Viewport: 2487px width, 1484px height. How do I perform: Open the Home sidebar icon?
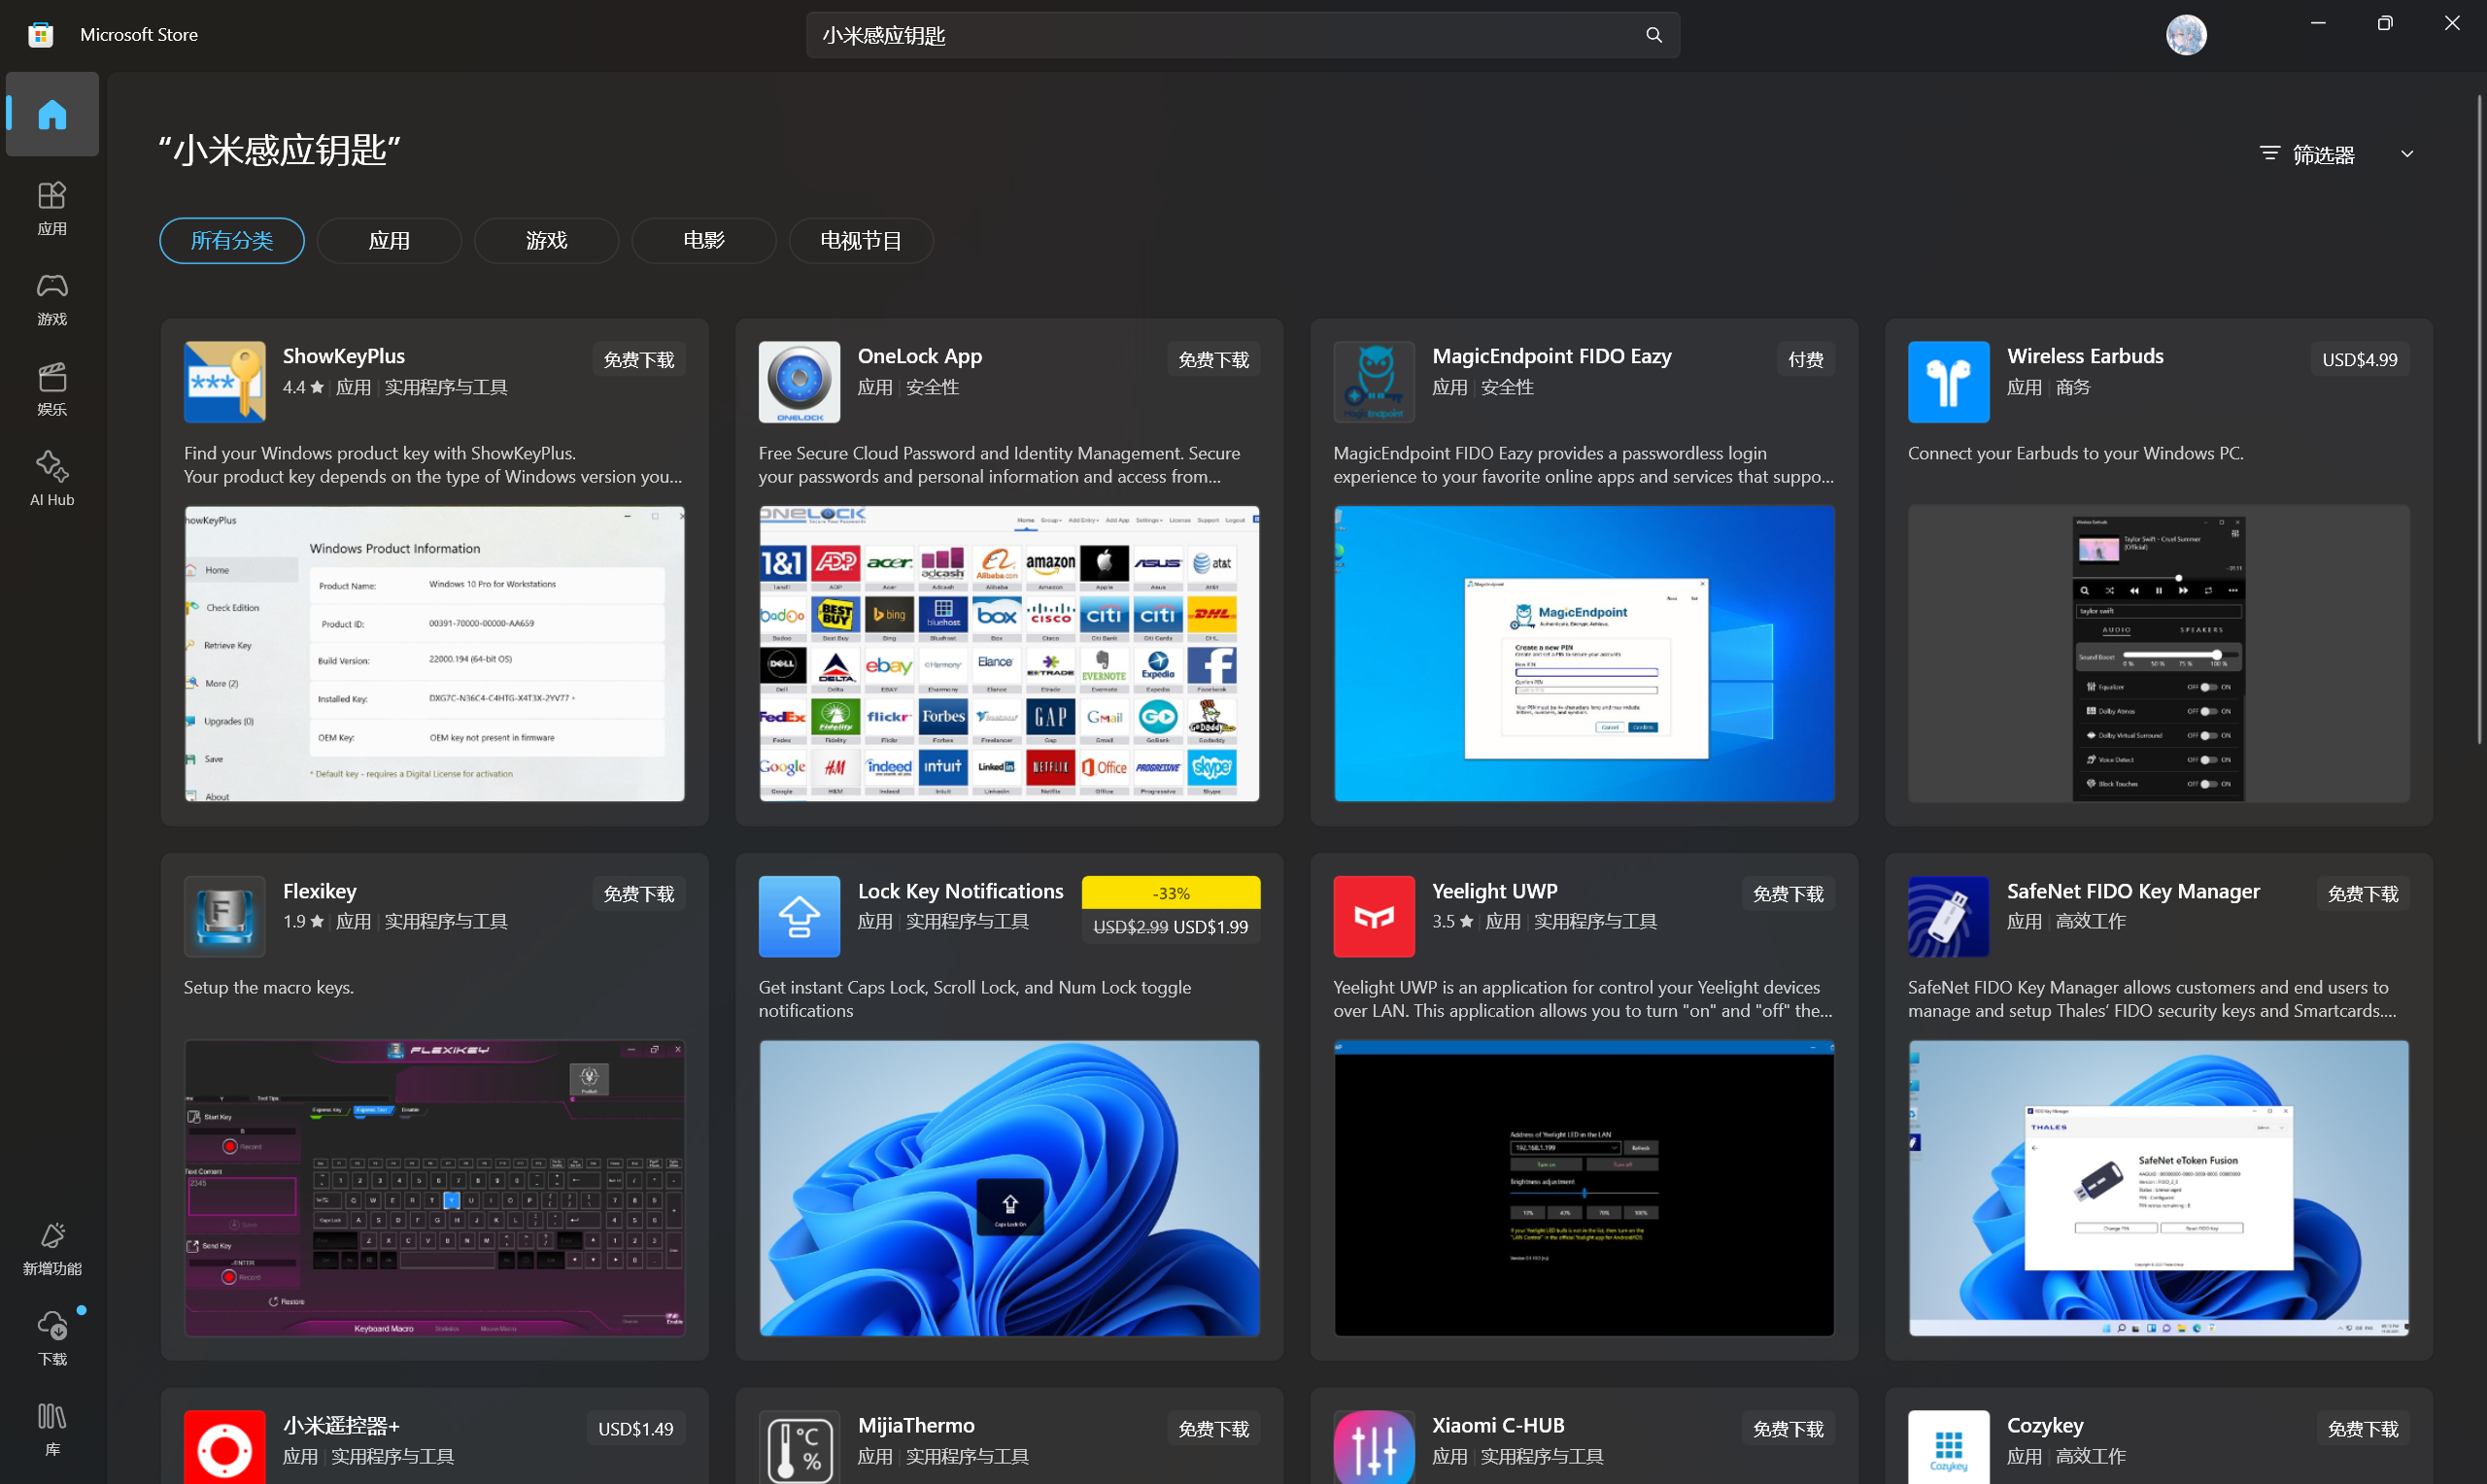(52, 114)
